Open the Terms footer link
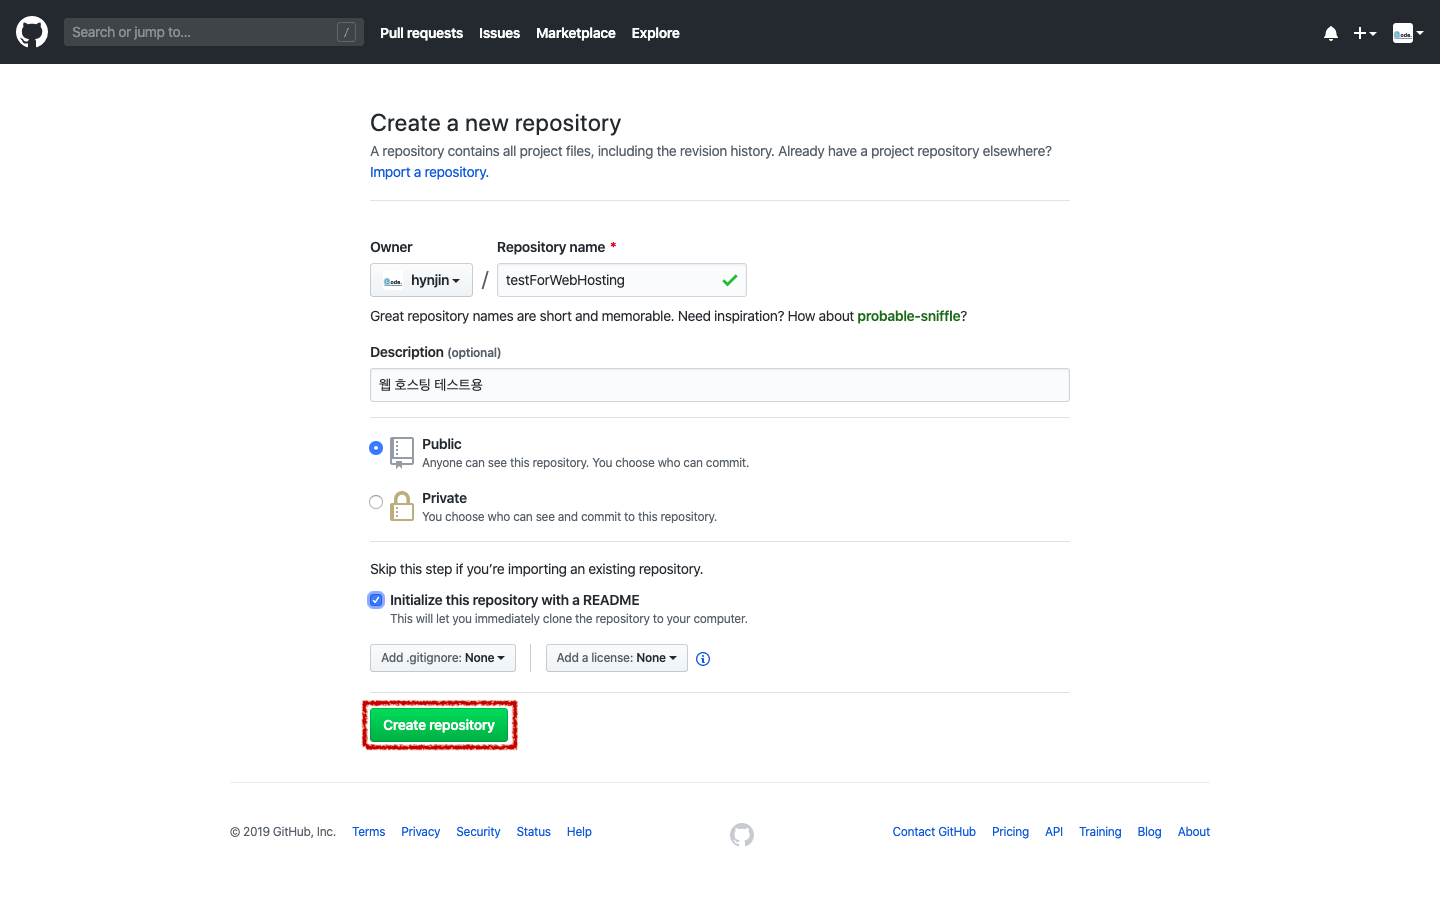The height and width of the screenshot is (900, 1440). point(368,832)
